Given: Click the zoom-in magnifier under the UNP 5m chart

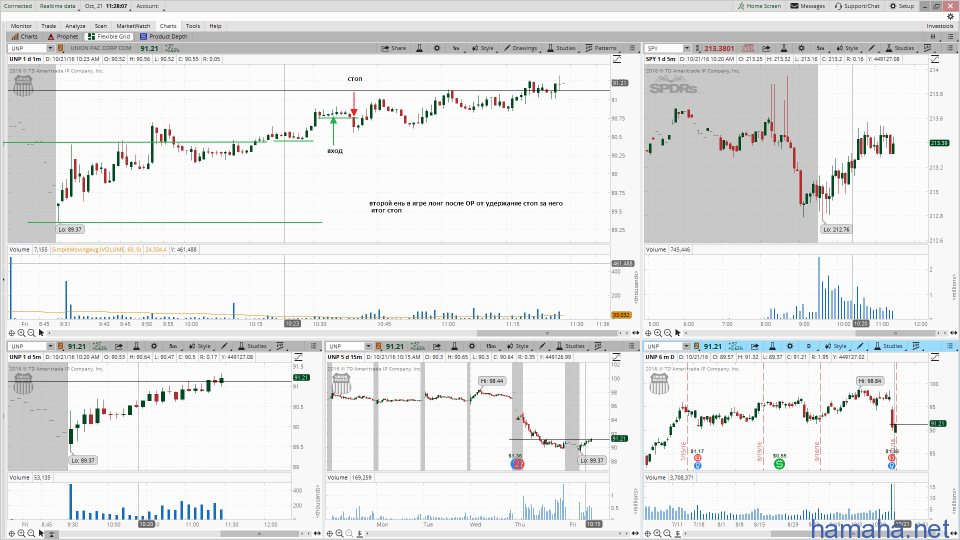Looking at the screenshot, I should click(21, 533).
